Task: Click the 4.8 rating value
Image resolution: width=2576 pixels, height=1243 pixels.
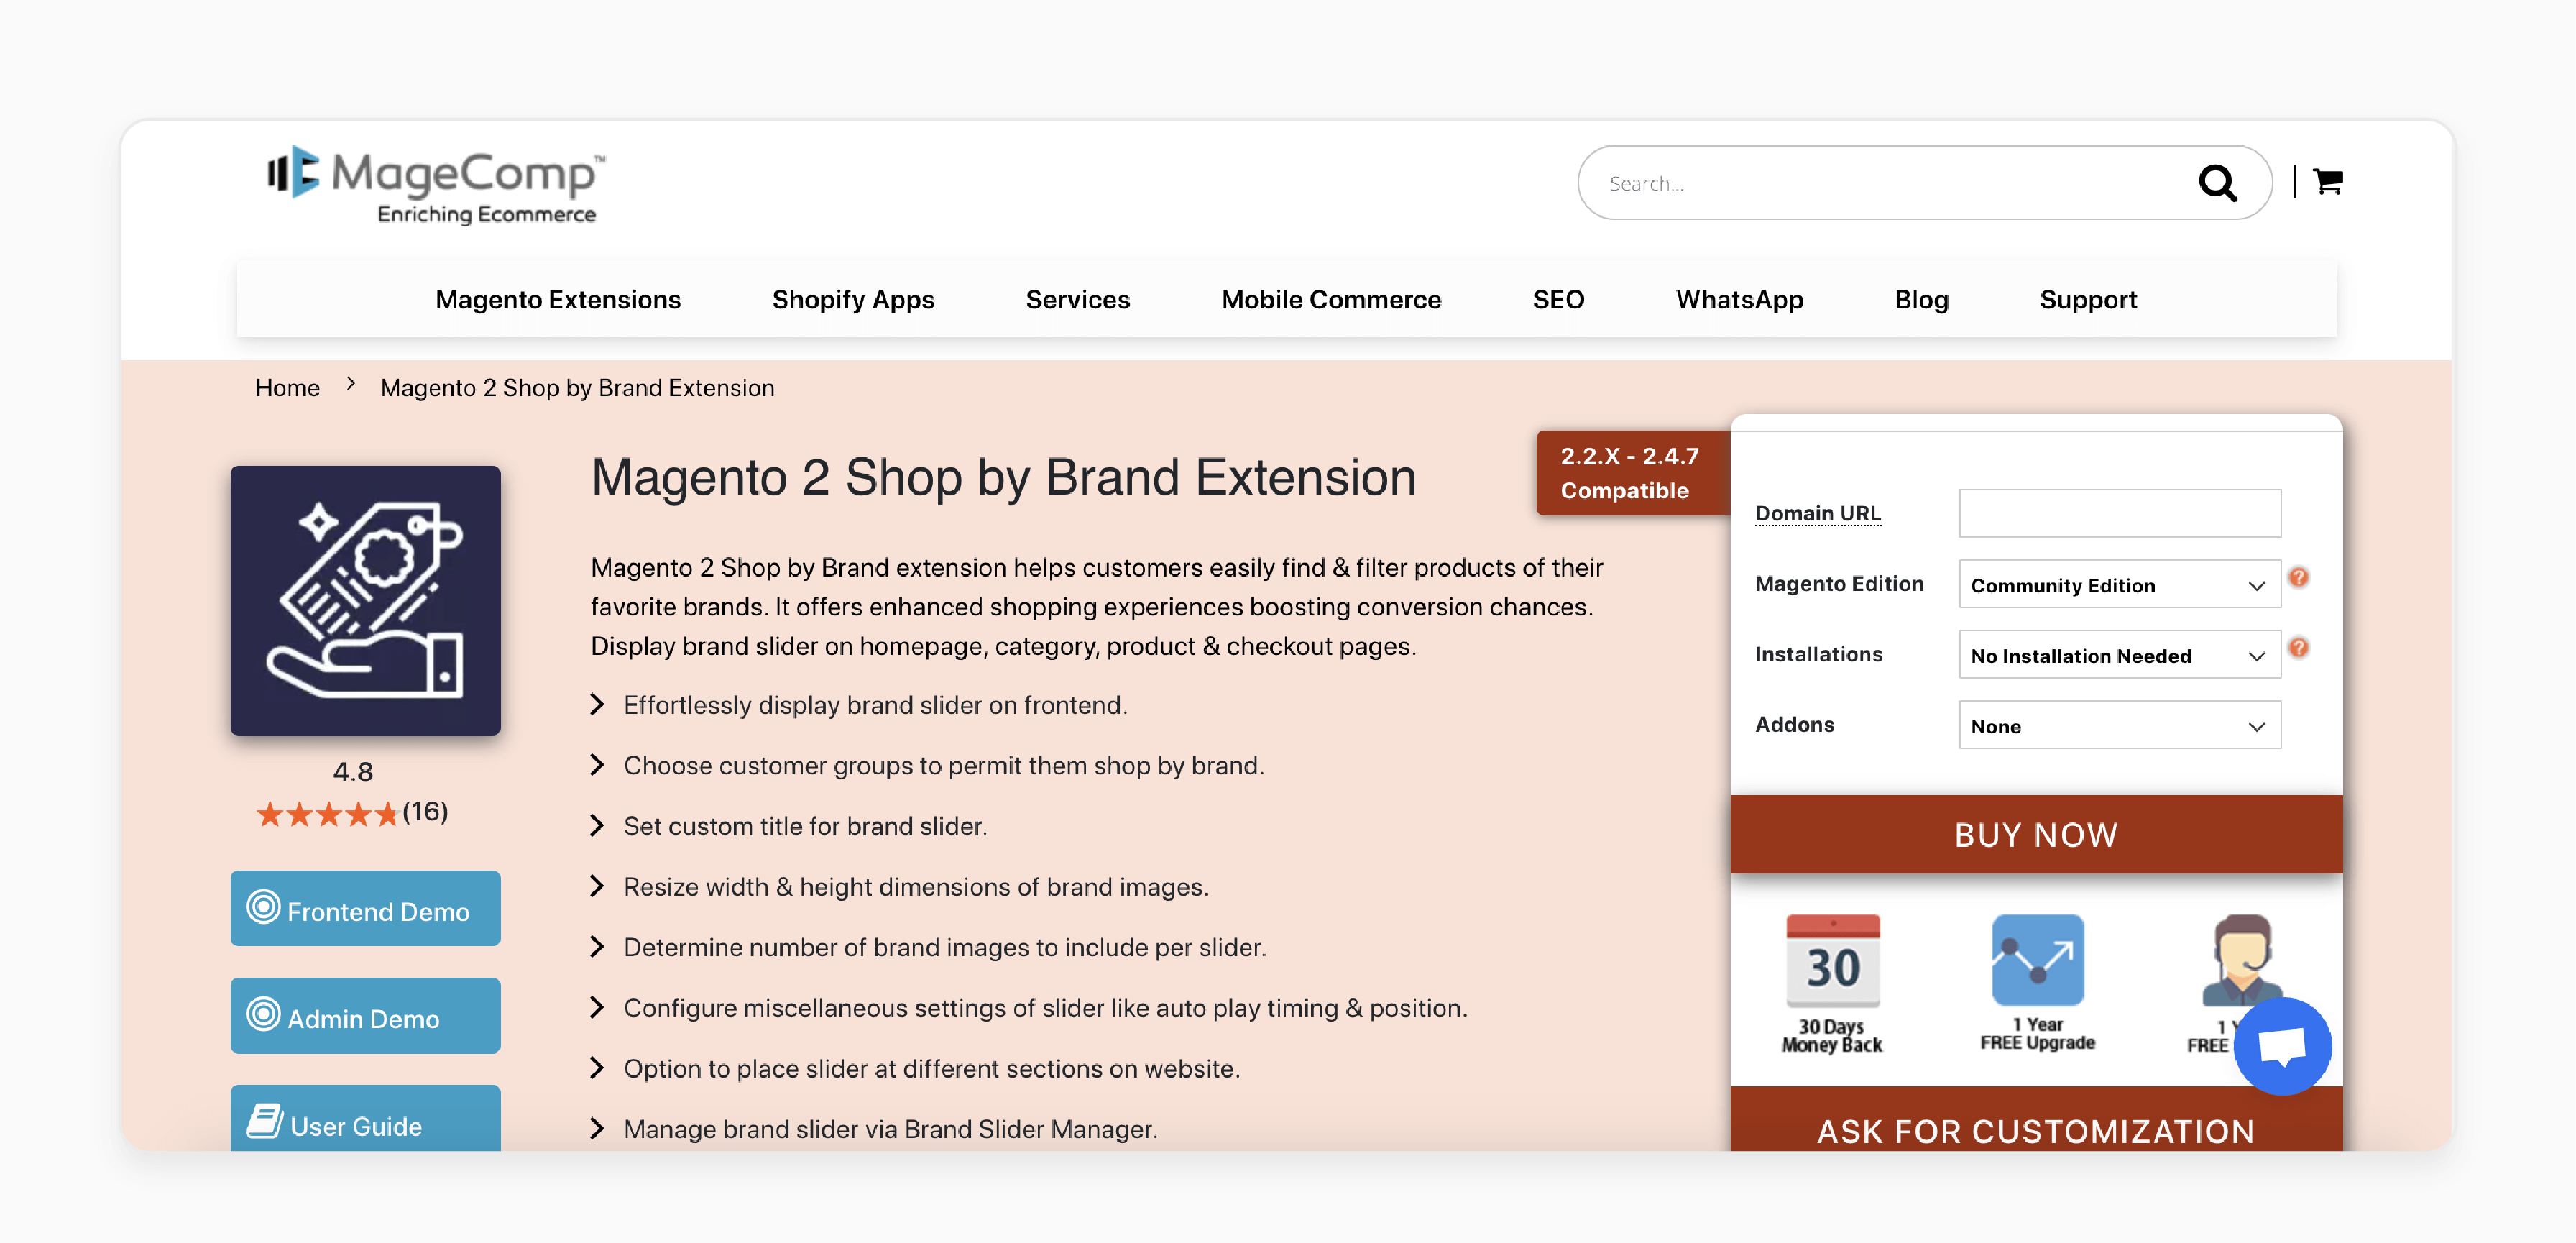Action: coord(352,771)
